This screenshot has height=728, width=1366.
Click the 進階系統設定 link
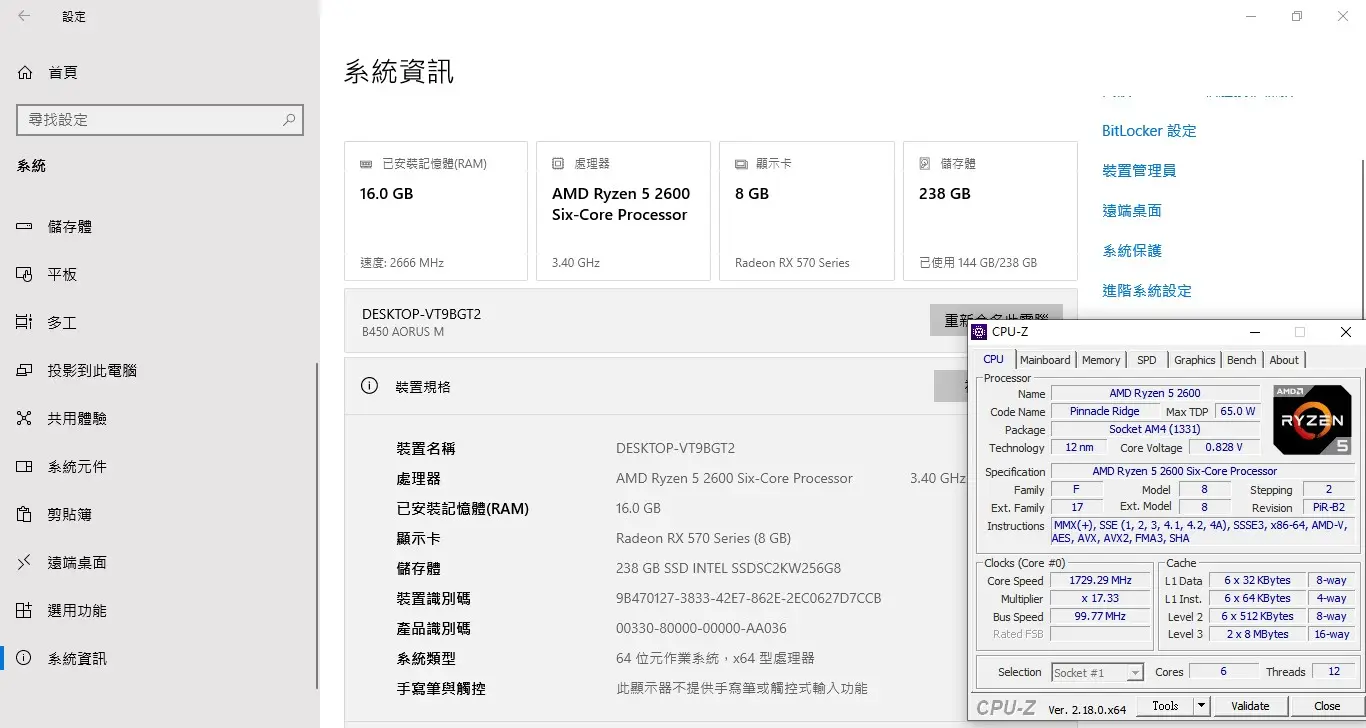coord(1147,291)
